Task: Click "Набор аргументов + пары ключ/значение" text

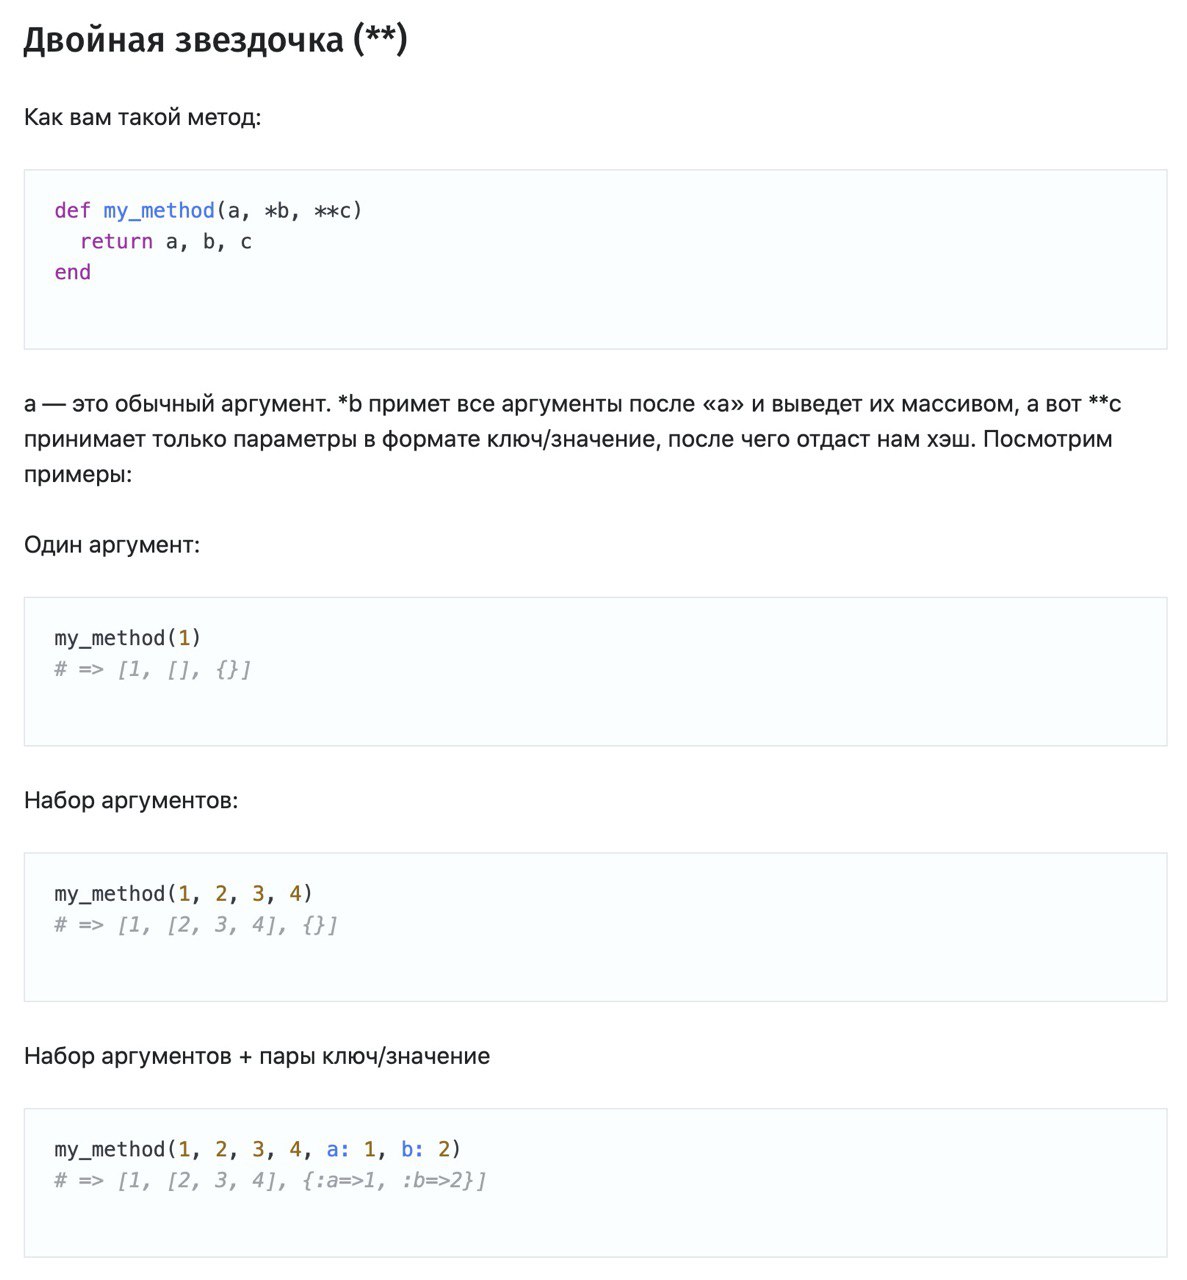Action: tap(257, 1057)
